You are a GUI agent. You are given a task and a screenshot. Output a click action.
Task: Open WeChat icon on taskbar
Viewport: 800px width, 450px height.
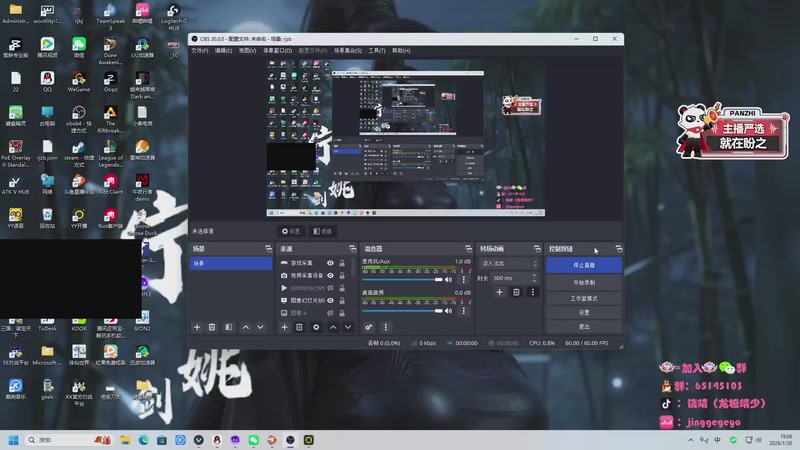tap(254, 440)
